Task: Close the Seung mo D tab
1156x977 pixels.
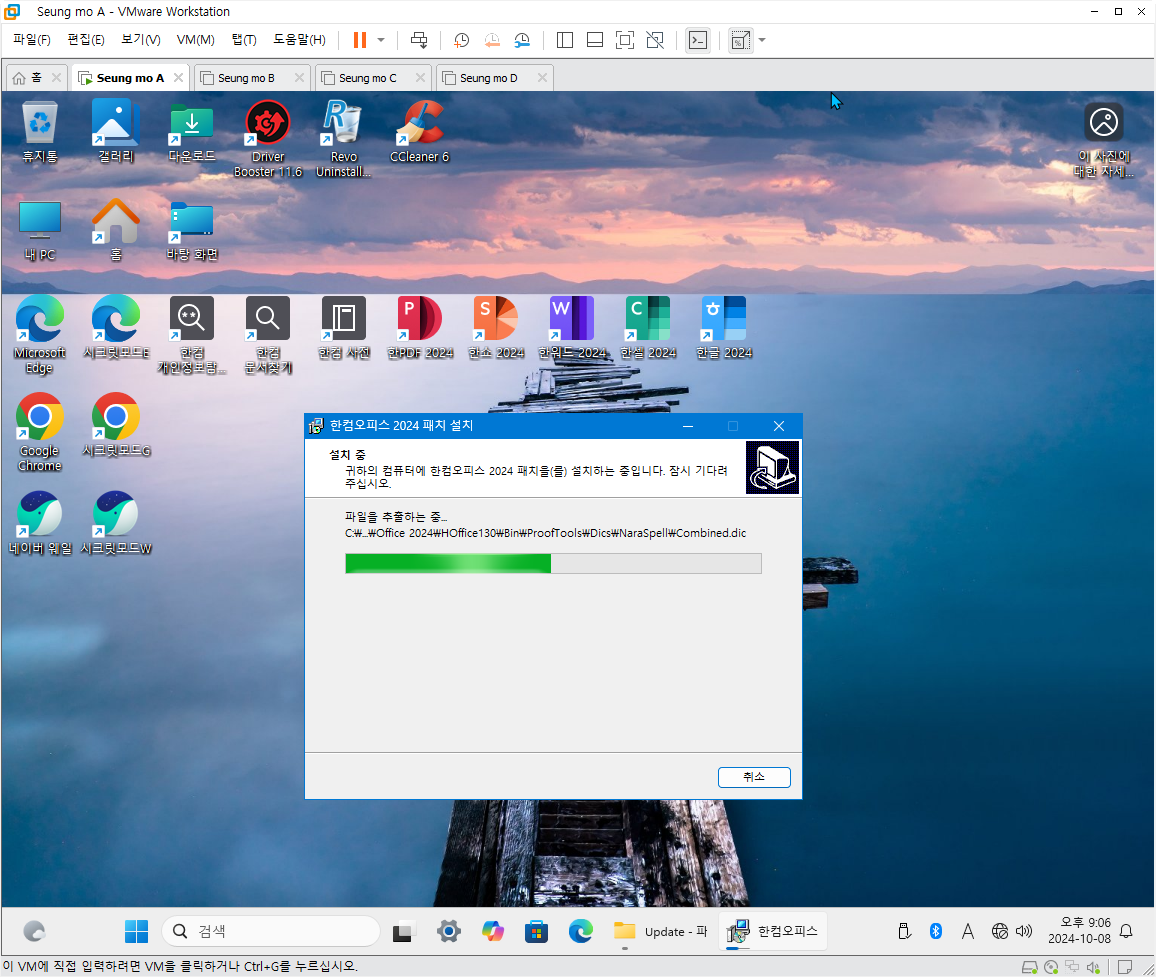Action: tap(542, 77)
